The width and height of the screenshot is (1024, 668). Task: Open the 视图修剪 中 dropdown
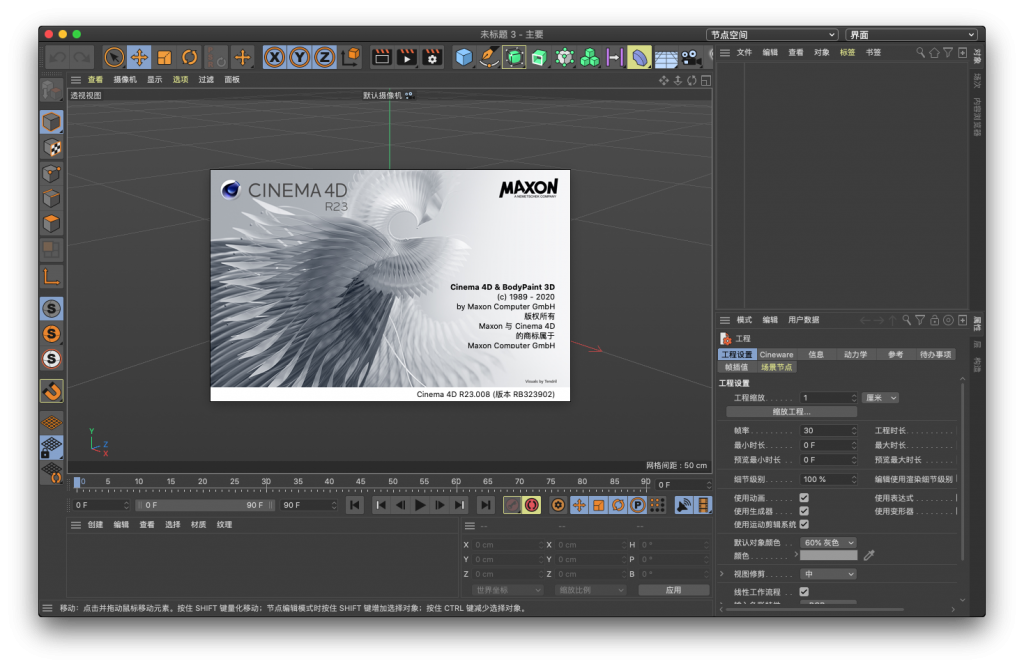coord(828,574)
